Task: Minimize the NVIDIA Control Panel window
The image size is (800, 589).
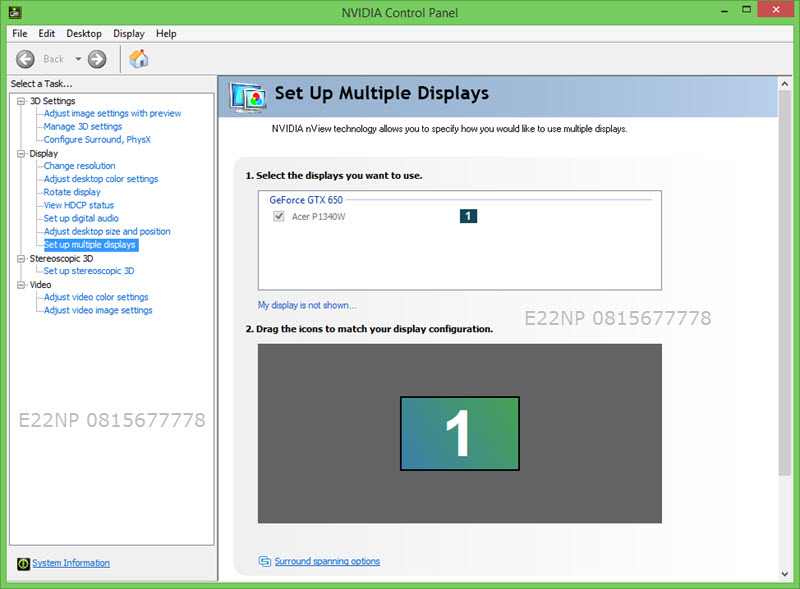Action: coord(724,10)
